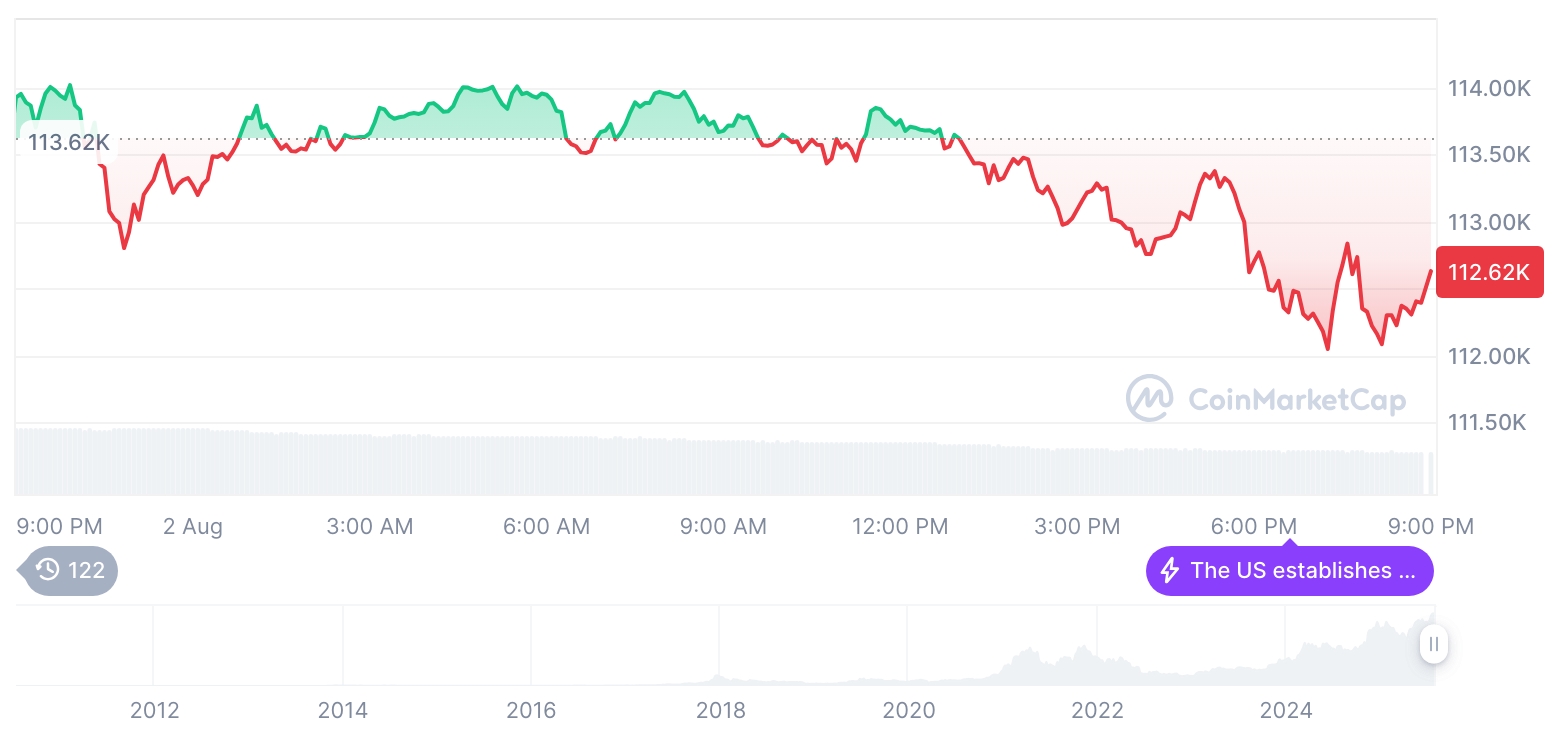Click the lightning bolt news icon
This screenshot has height=732, width=1566.
[x=1169, y=571]
